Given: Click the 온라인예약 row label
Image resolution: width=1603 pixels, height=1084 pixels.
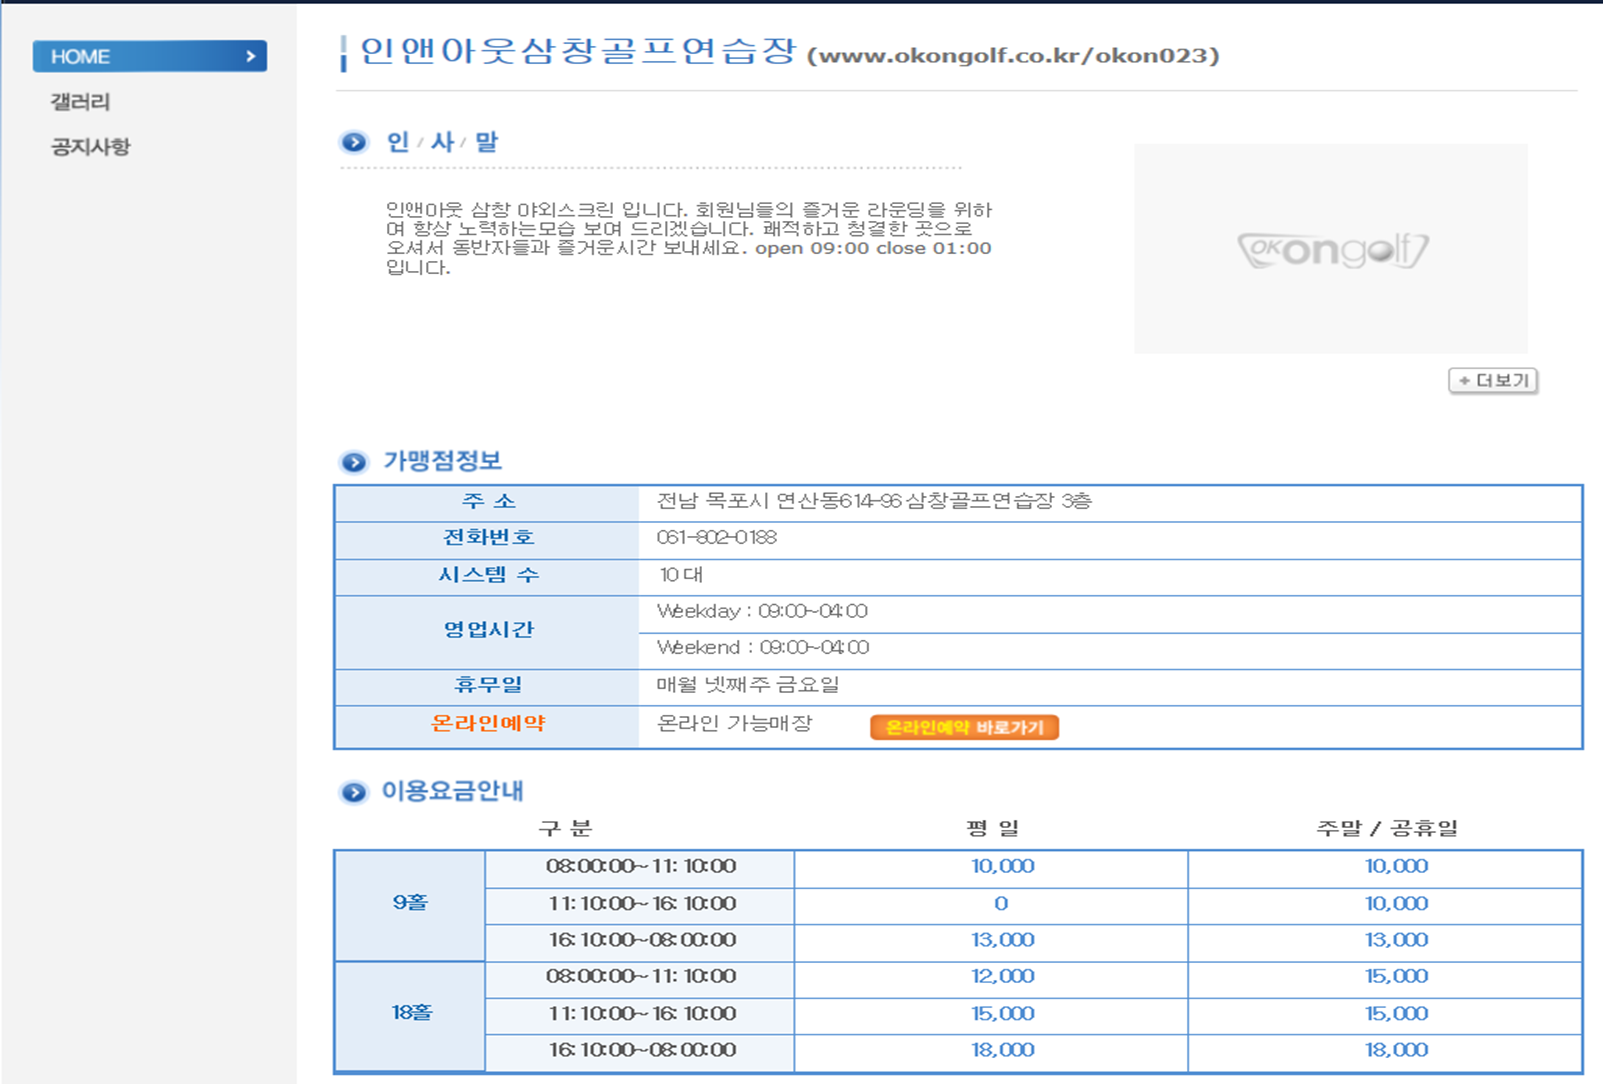Looking at the screenshot, I should (488, 724).
